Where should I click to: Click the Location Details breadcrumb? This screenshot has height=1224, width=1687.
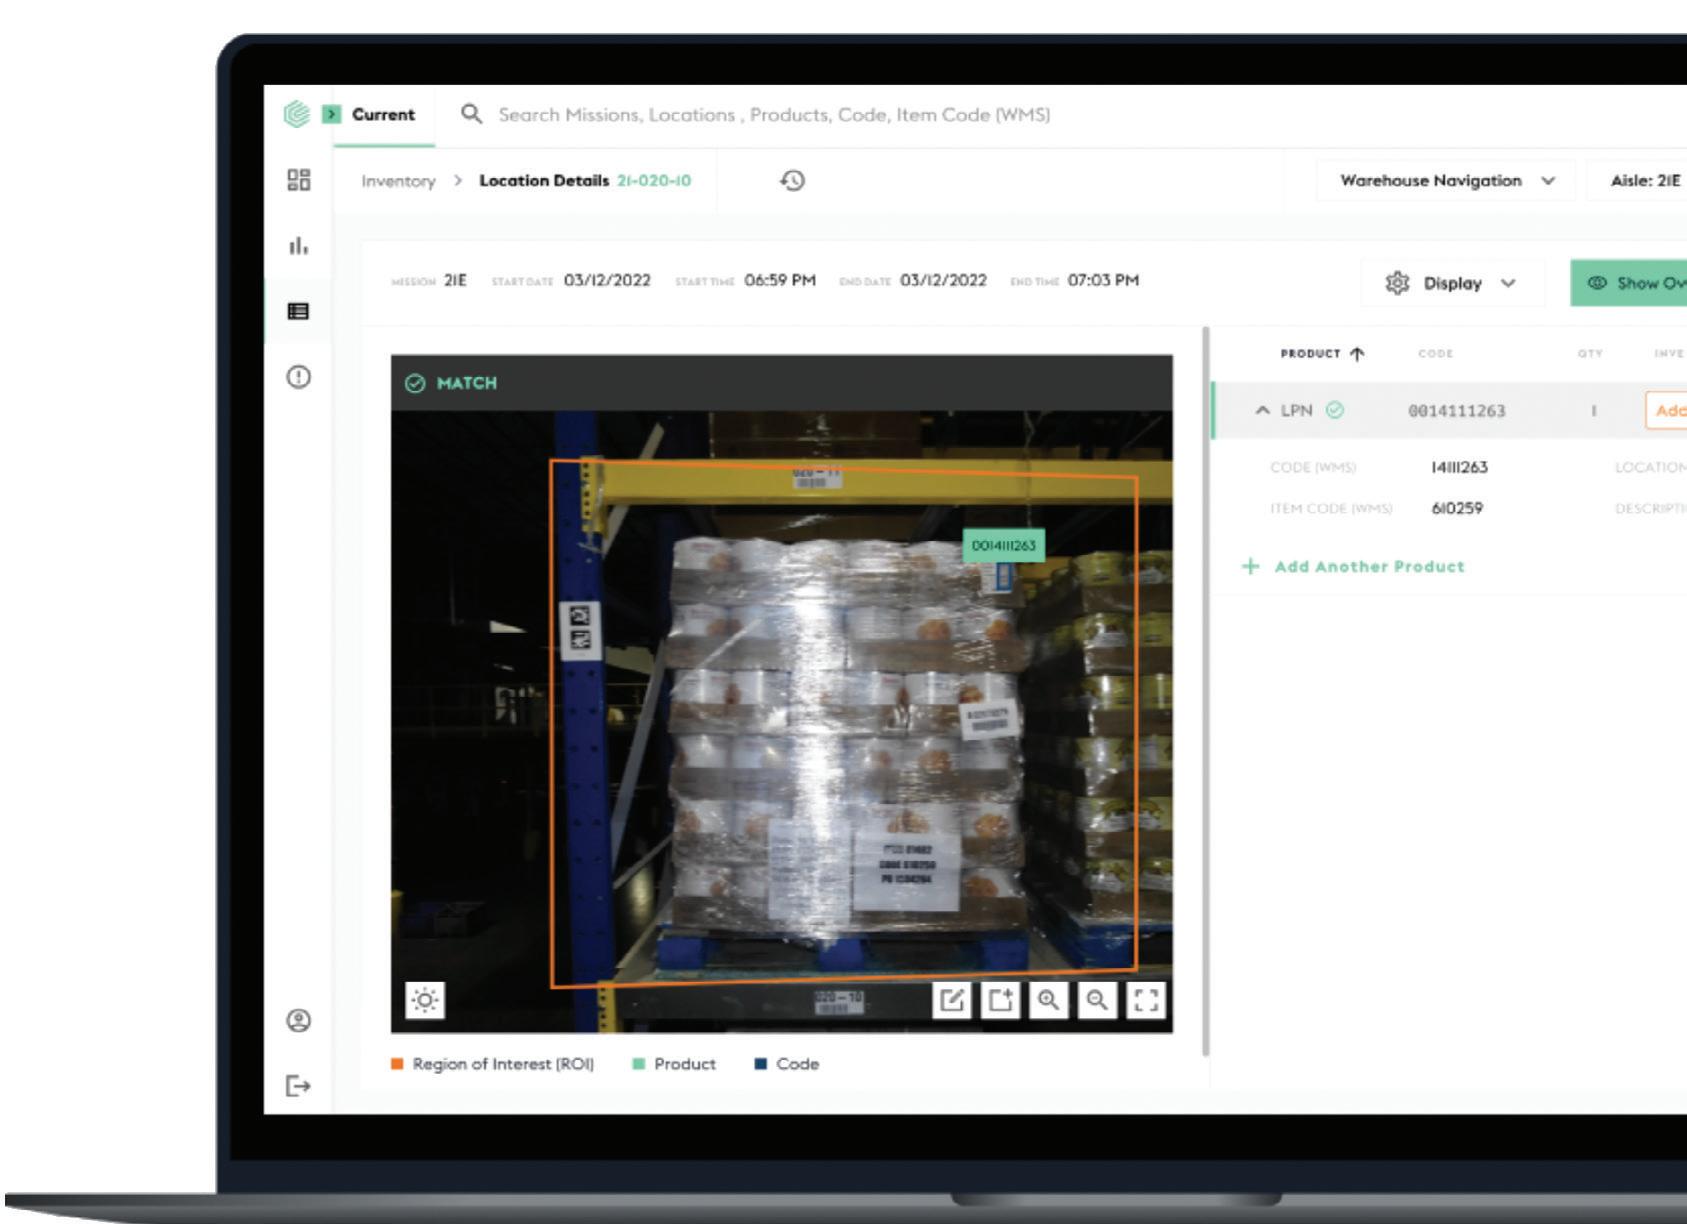(x=544, y=181)
